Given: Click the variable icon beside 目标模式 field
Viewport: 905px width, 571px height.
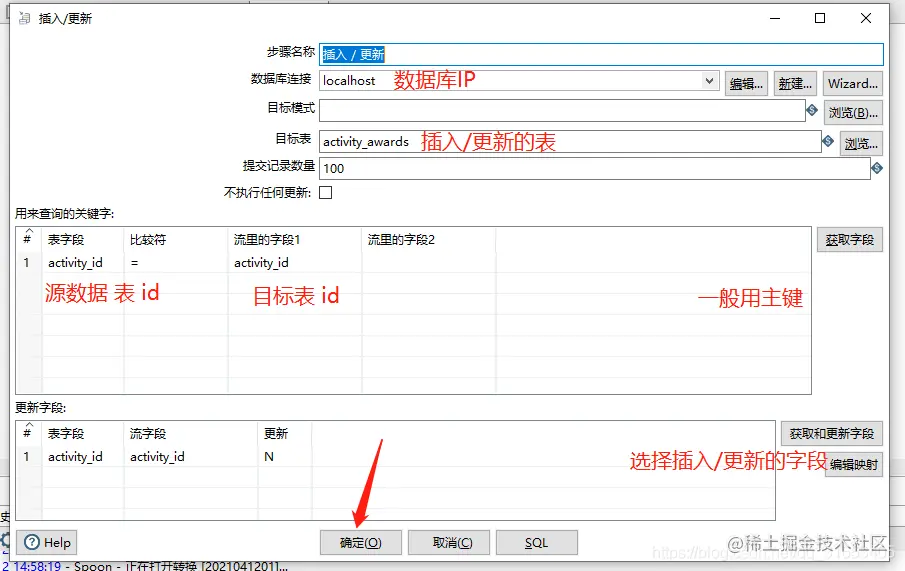Looking at the screenshot, I should [x=812, y=110].
